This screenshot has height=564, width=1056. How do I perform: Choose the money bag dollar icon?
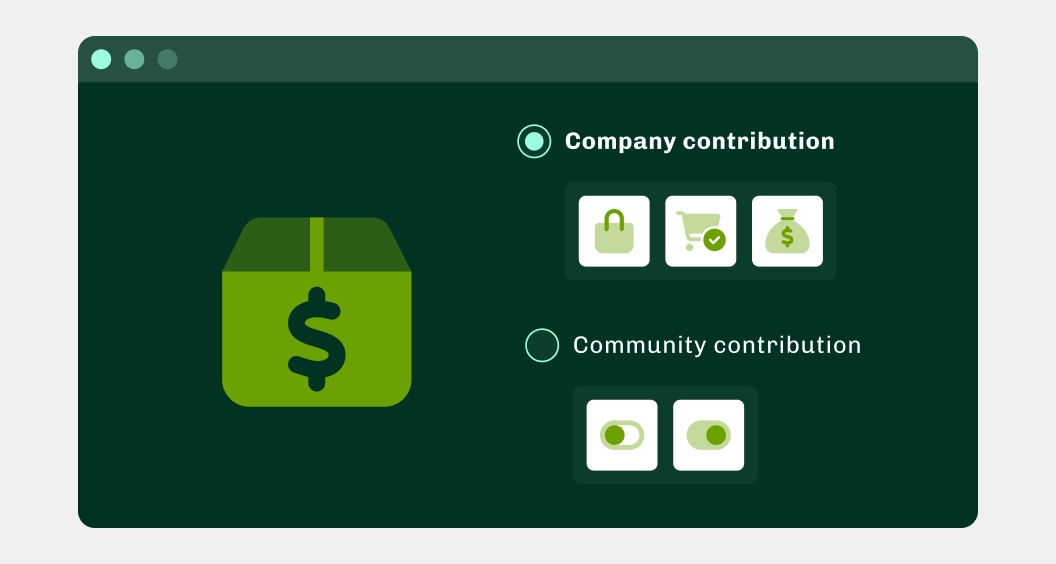coord(787,231)
